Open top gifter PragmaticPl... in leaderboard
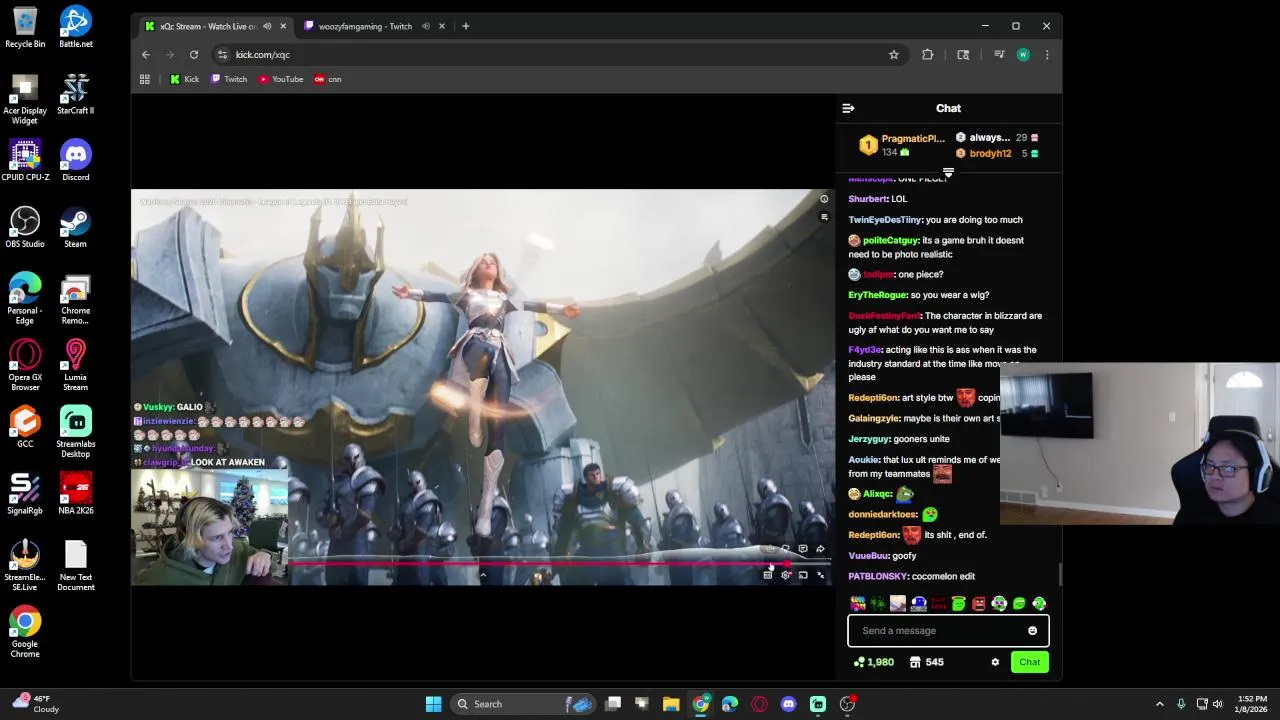The width and height of the screenshot is (1280, 720). 902,145
